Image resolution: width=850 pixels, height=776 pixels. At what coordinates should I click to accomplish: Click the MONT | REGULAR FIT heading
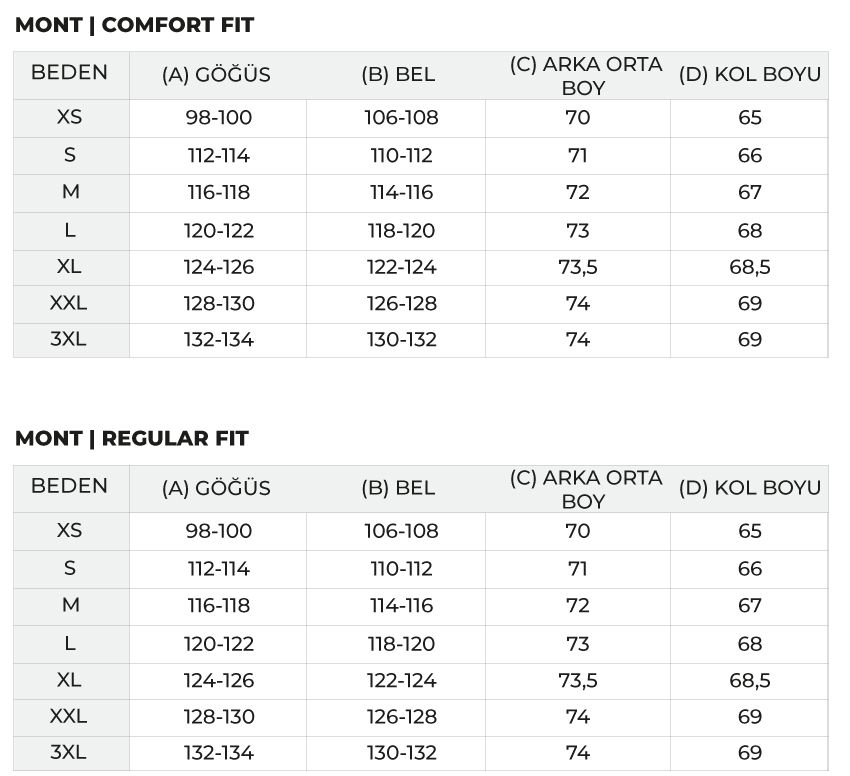pyautogui.click(x=132, y=438)
